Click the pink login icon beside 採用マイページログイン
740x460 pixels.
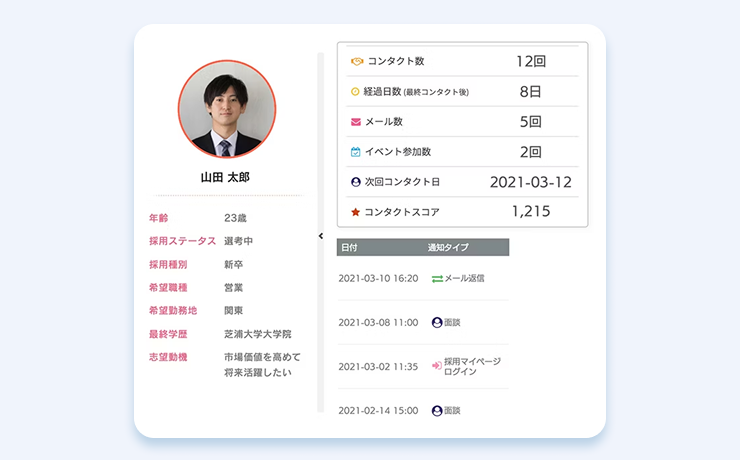437,366
